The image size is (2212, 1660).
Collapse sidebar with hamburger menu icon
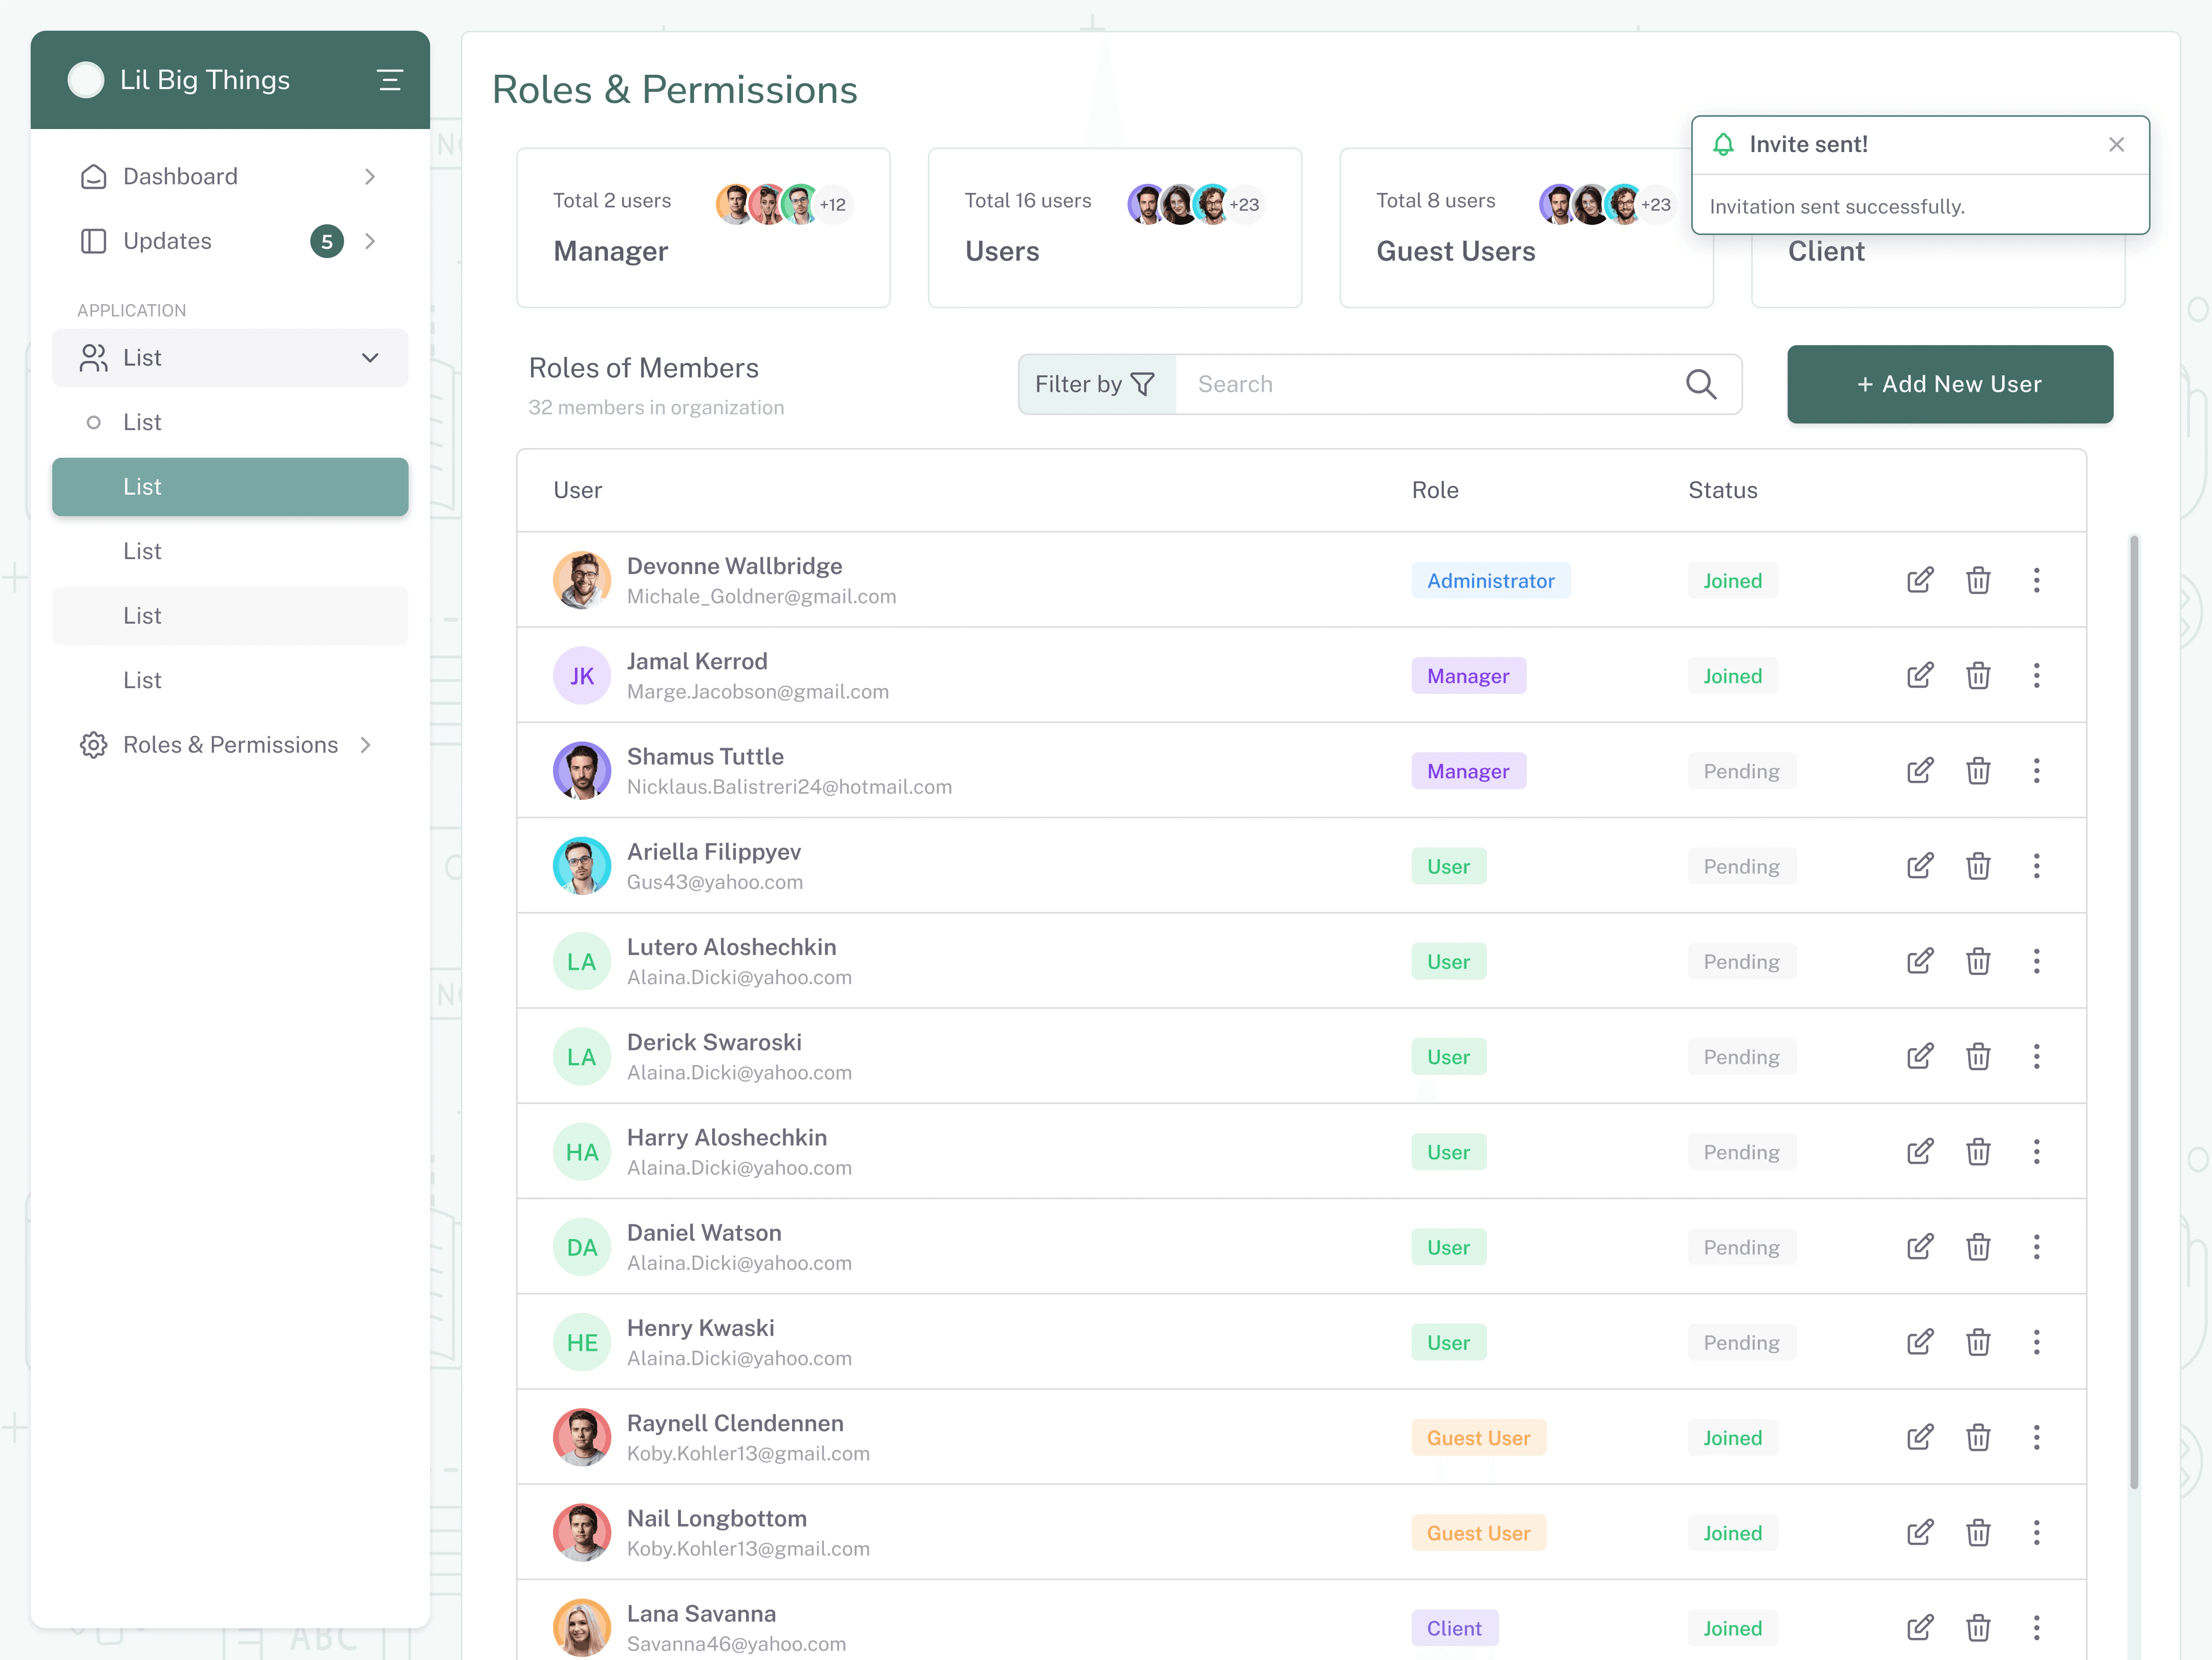390,80
